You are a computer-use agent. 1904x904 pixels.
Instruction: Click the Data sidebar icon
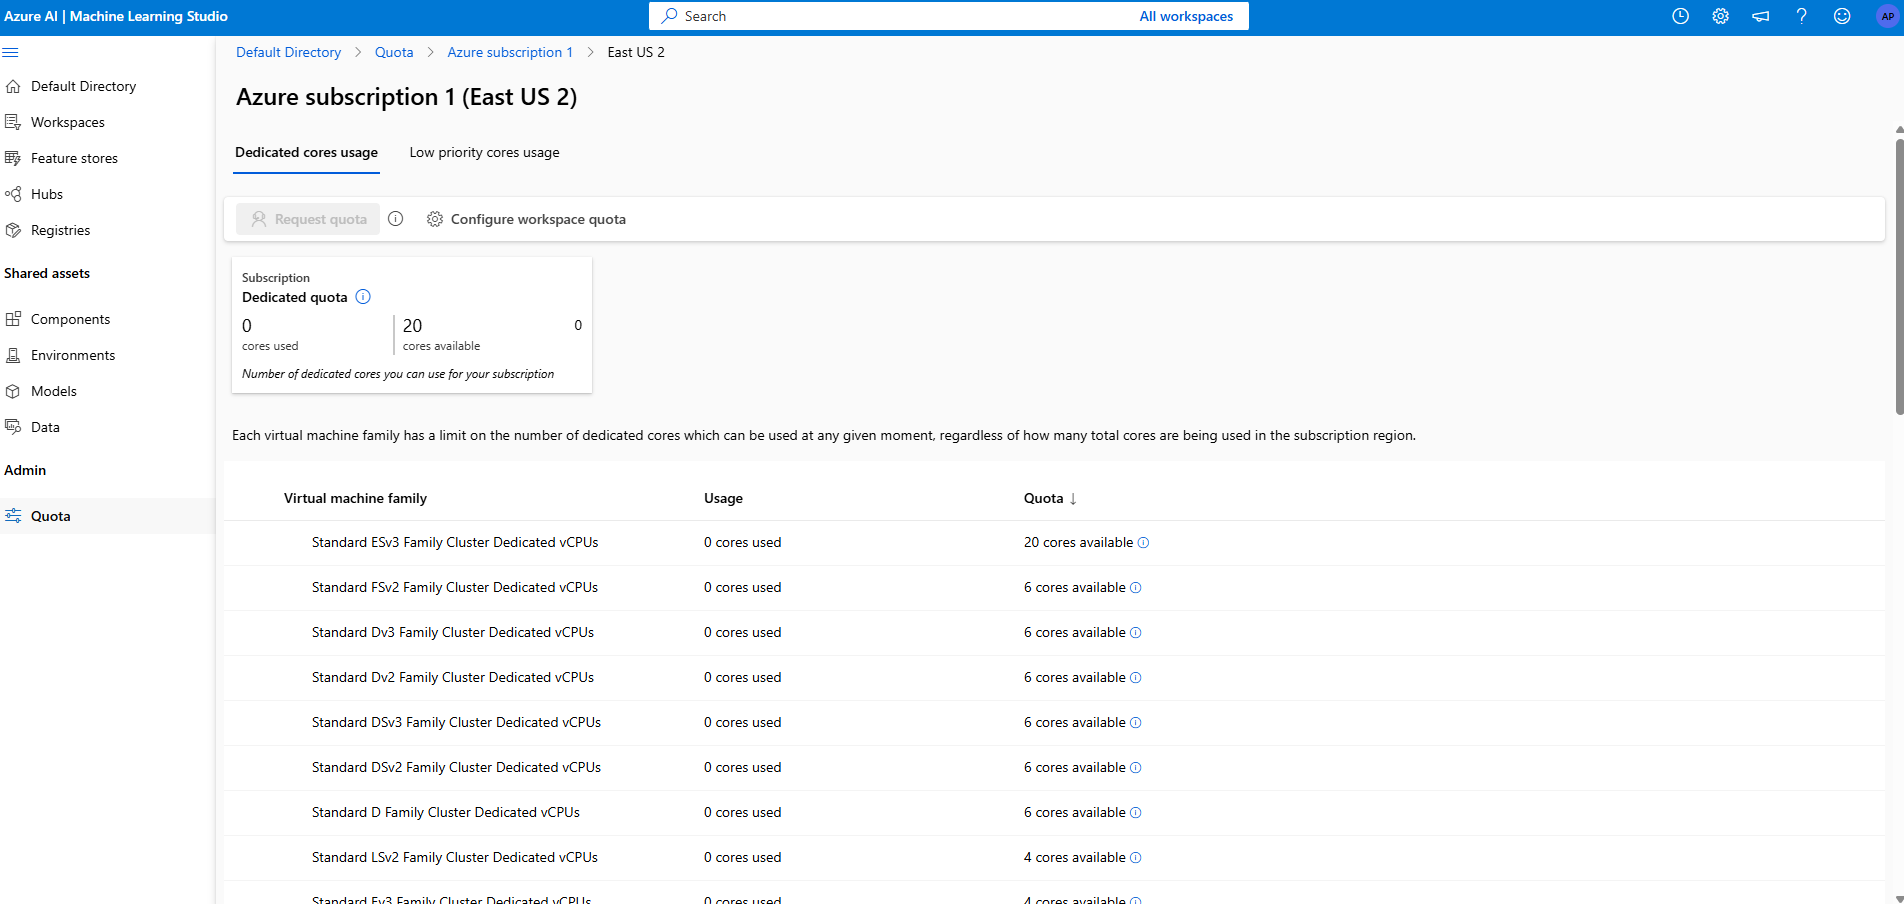click(13, 427)
